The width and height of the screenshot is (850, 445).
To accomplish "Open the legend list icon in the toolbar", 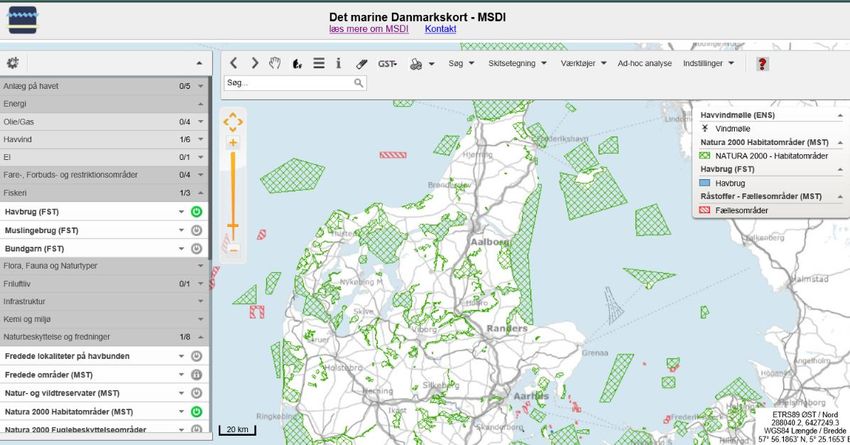I will (x=318, y=63).
